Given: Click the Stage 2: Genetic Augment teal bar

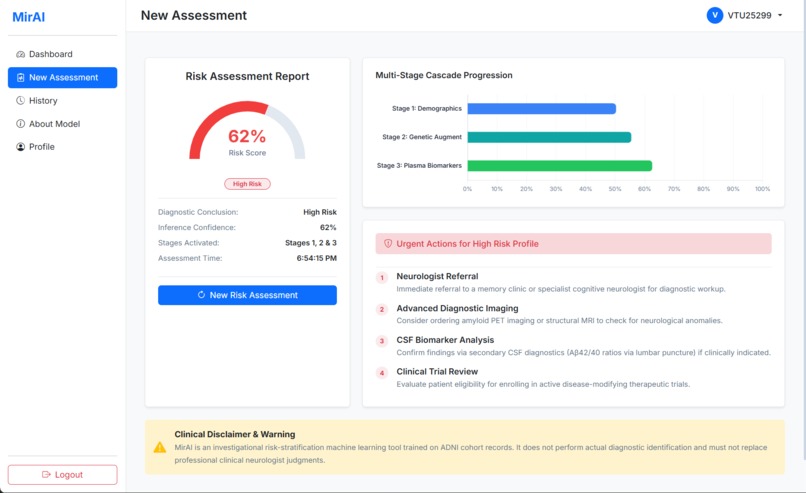Looking at the screenshot, I should tap(549, 137).
